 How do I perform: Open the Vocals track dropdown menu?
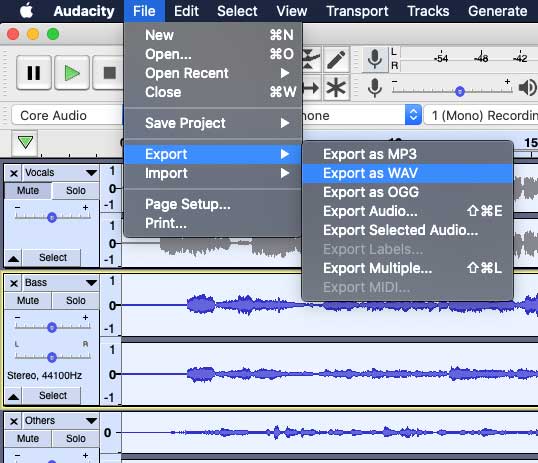(91, 173)
